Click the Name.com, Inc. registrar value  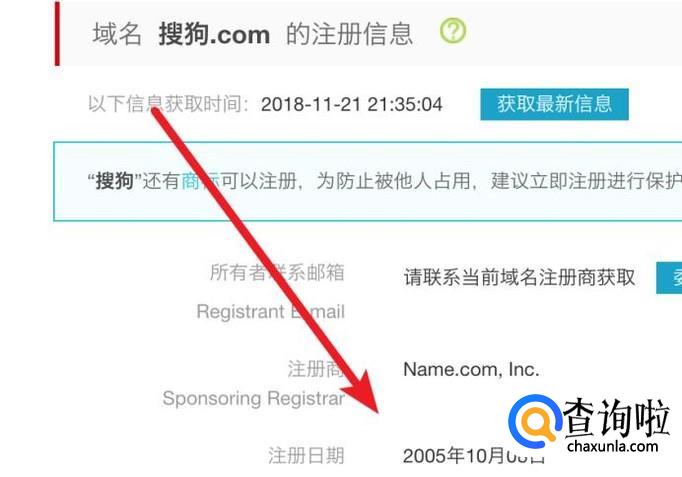471,370
